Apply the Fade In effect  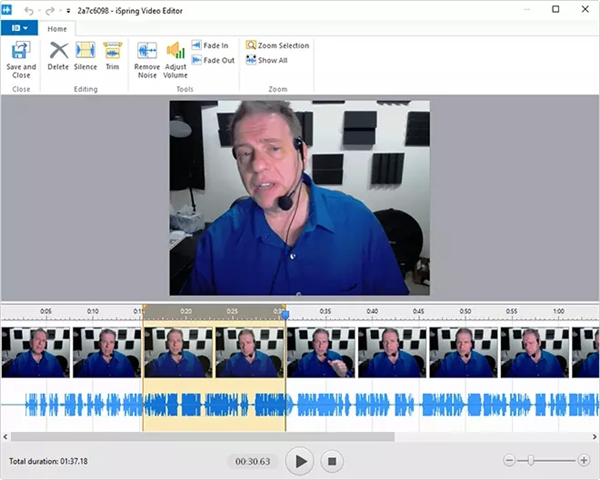point(213,46)
